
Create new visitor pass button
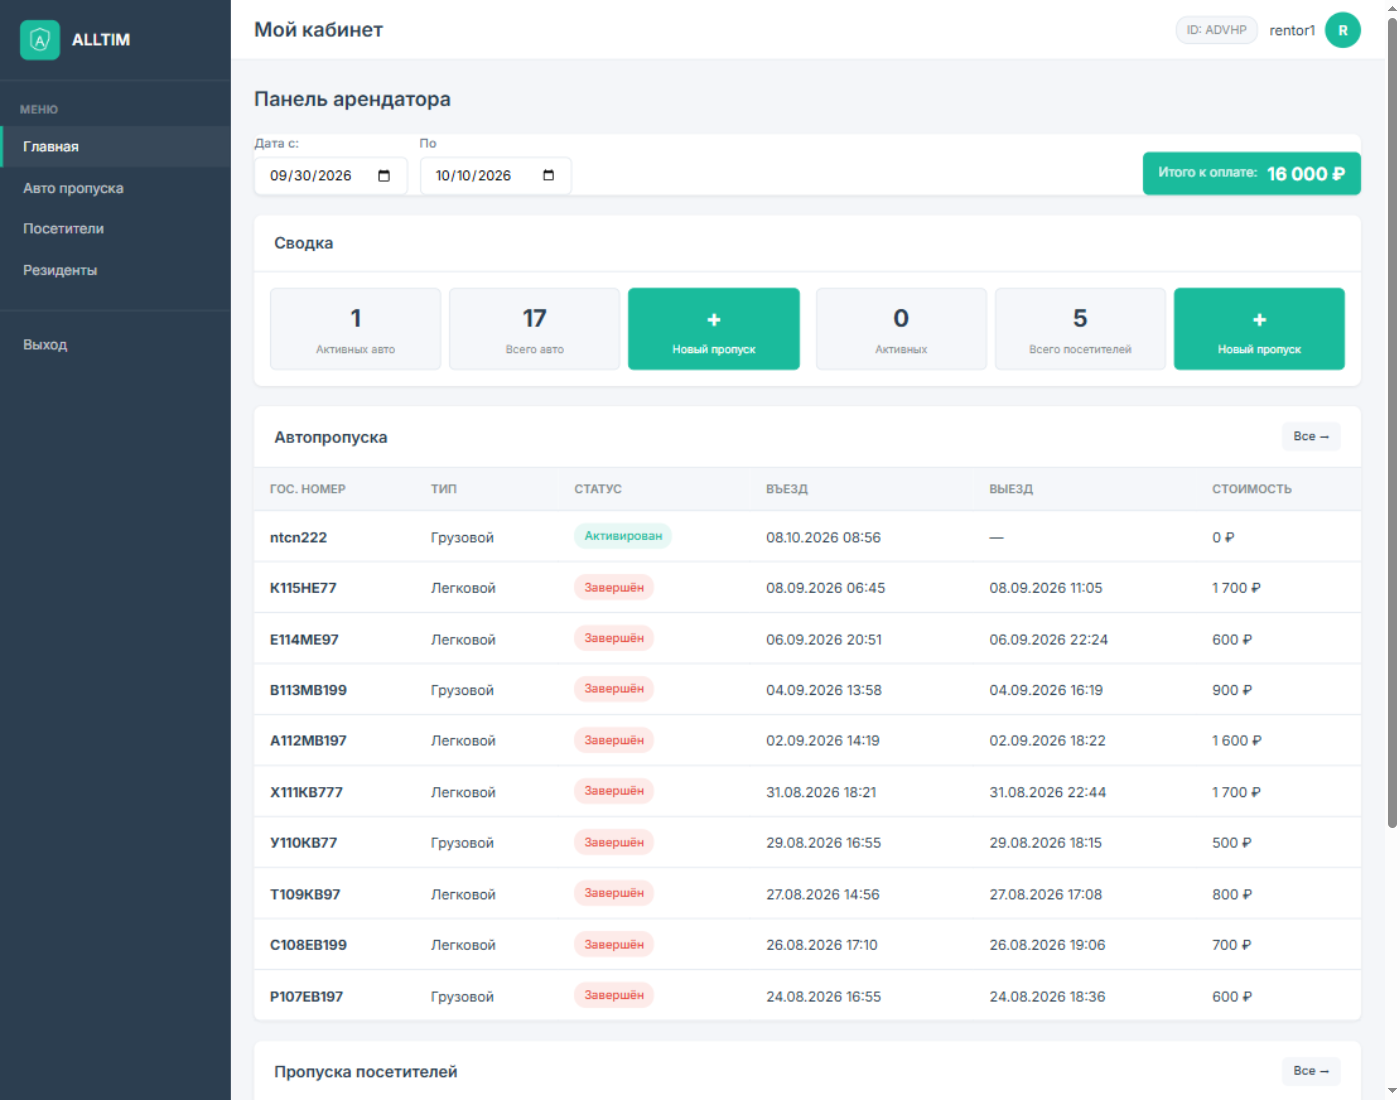(1259, 329)
